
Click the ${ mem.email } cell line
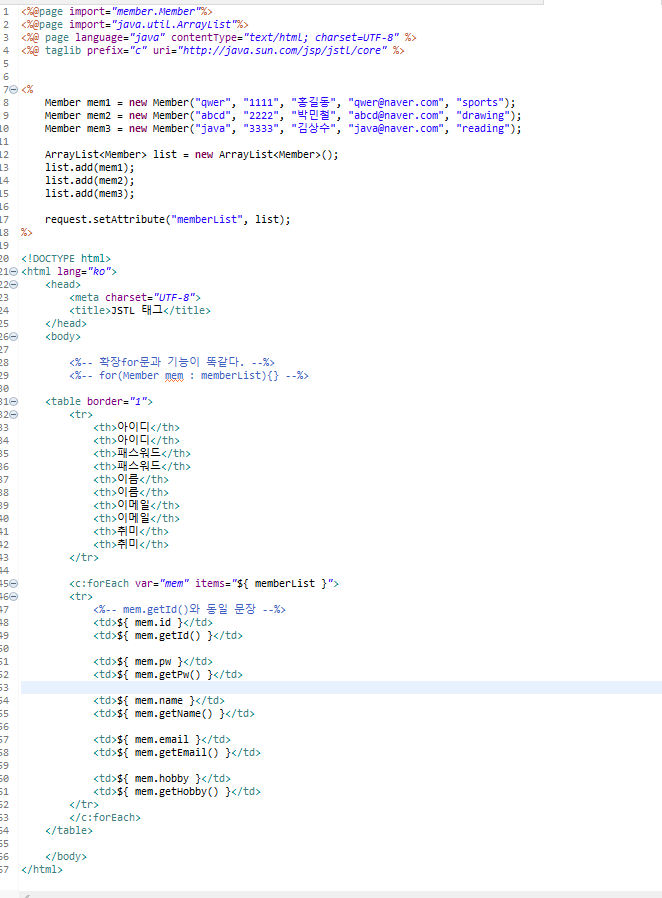coord(162,739)
